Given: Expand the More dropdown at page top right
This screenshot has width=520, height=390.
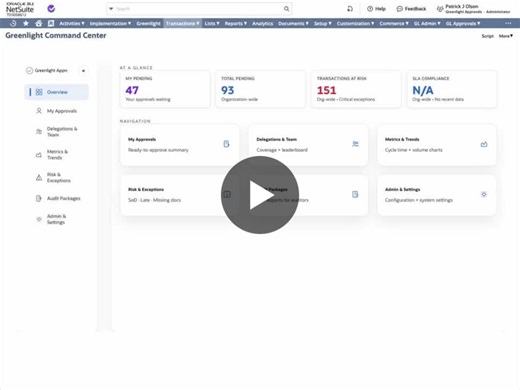Looking at the screenshot, I should 506,36.
